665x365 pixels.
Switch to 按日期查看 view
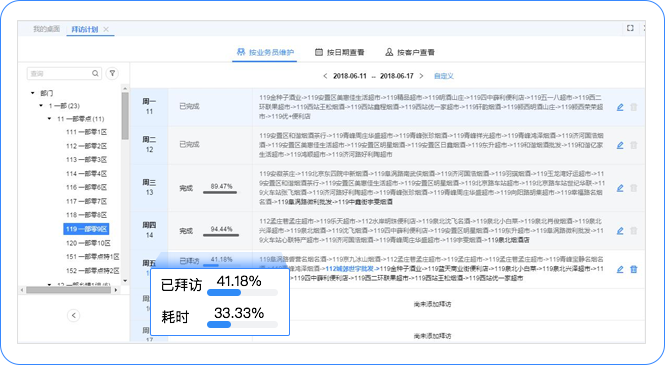[x=340, y=52]
